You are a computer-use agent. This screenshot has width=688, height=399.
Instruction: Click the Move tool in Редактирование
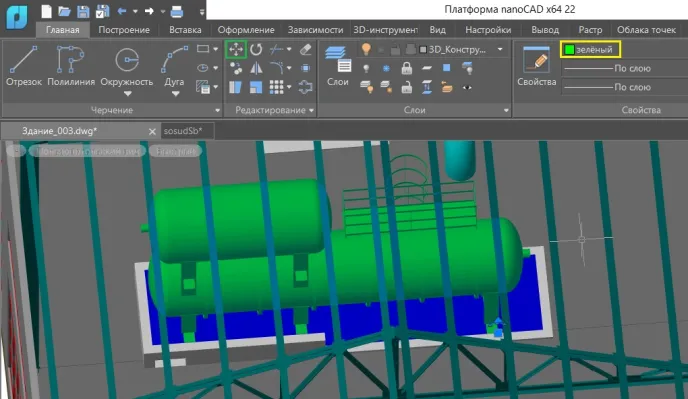[x=236, y=49]
